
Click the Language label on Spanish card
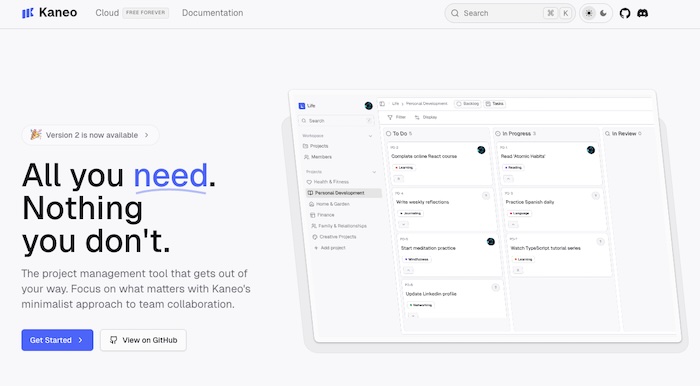pos(519,213)
